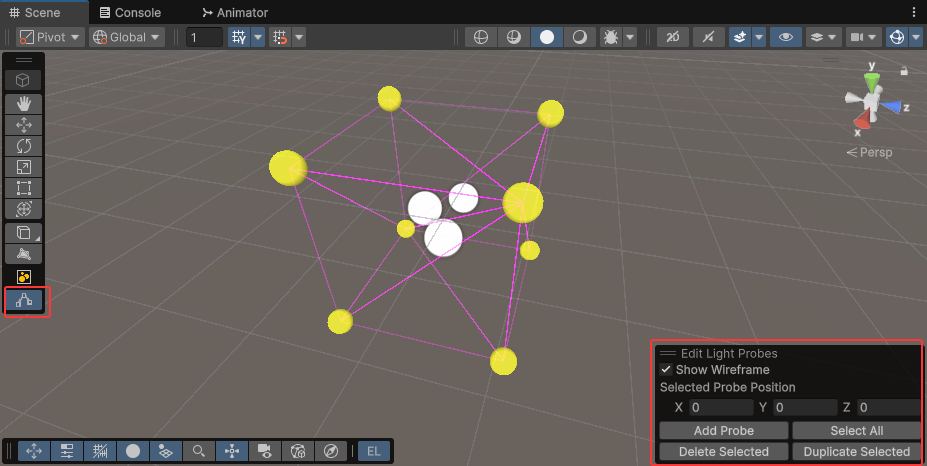Toggle the EL overlay button
The image size is (927, 466).
374,451
